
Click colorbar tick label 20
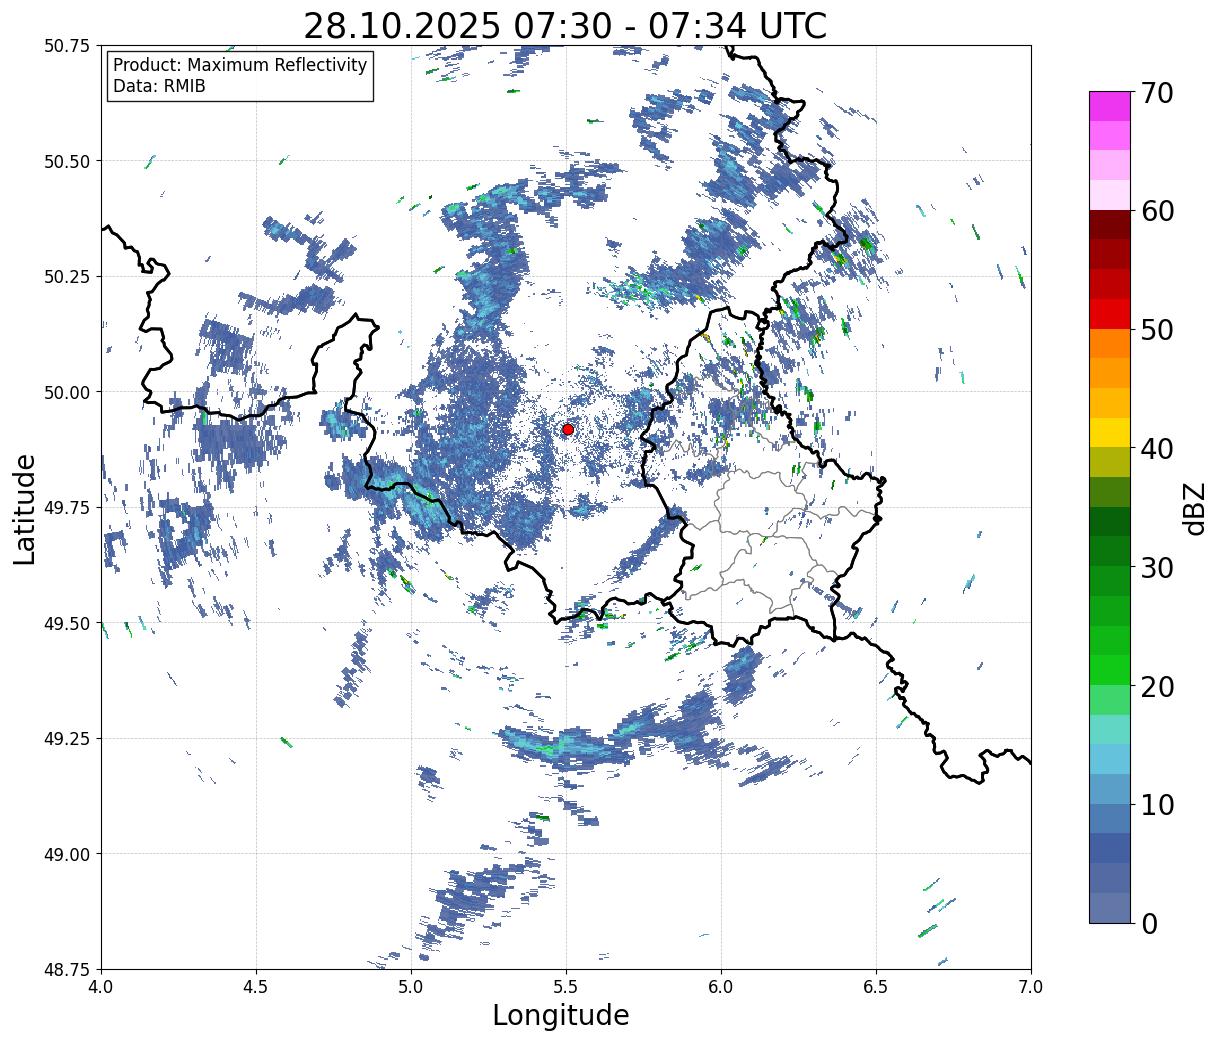click(1157, 686)
